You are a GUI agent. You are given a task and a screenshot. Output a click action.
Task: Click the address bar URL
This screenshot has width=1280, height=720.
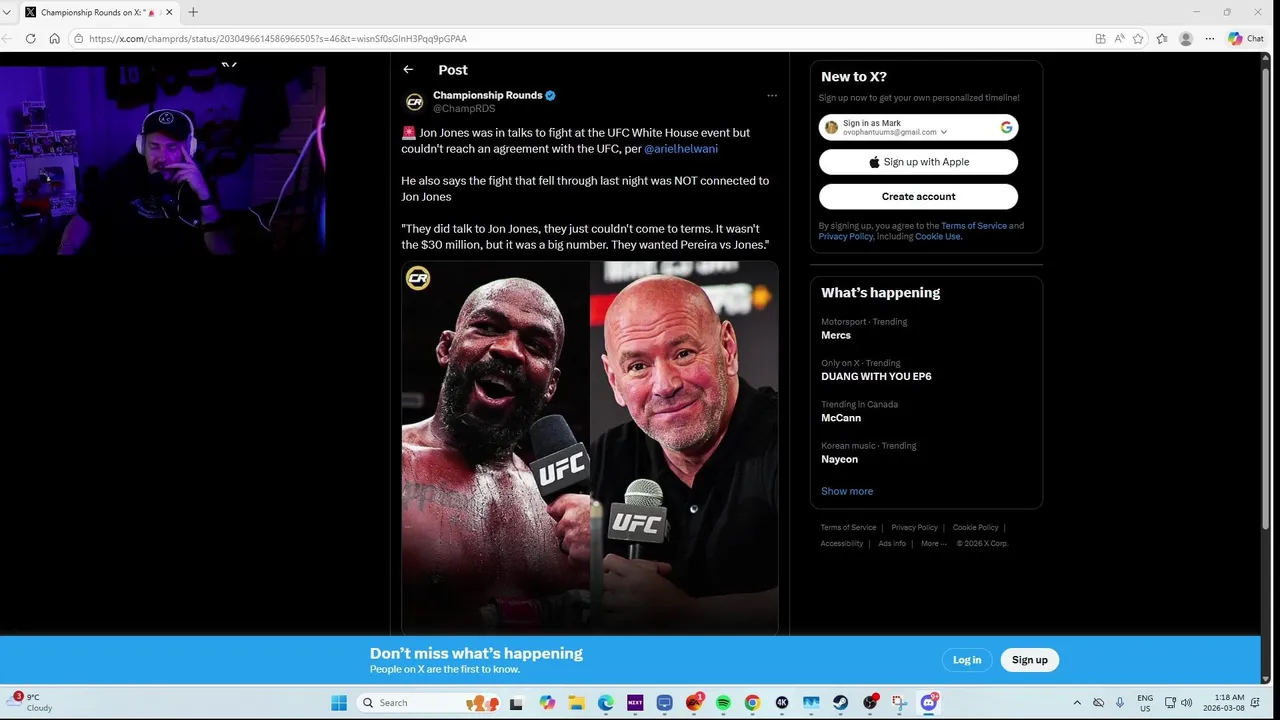click(278, 39)
